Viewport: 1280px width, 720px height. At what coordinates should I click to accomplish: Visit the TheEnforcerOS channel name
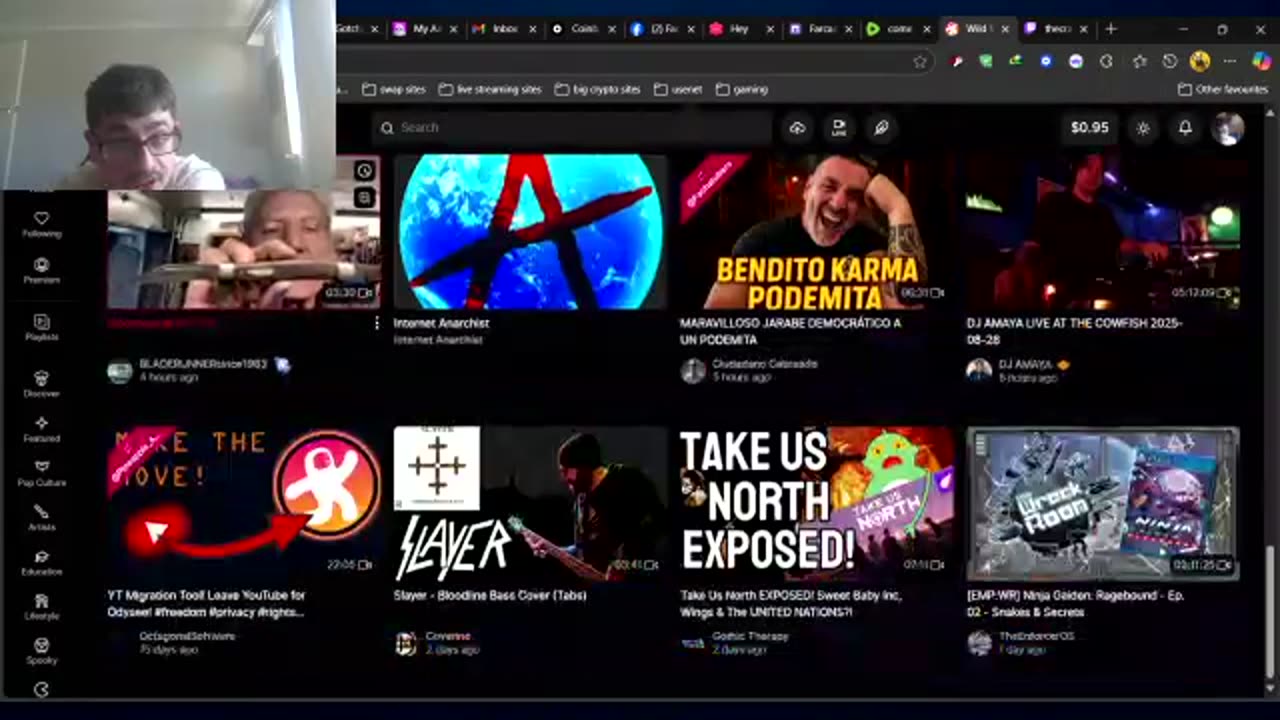coord(1036,636)
